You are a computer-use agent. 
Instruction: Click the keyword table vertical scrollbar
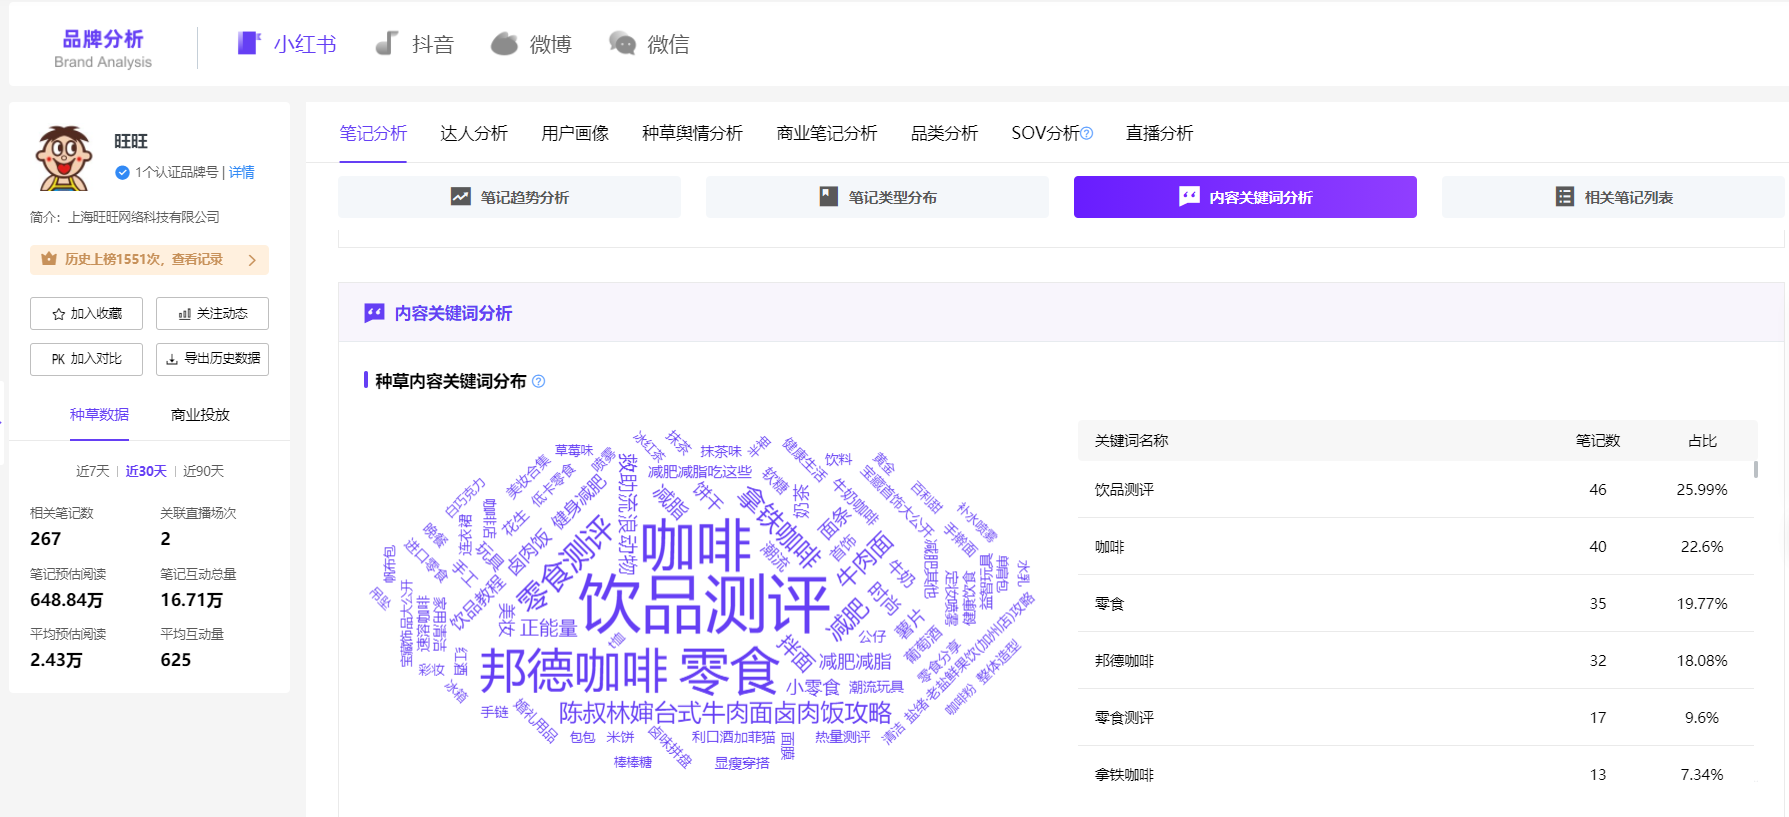1756,469
